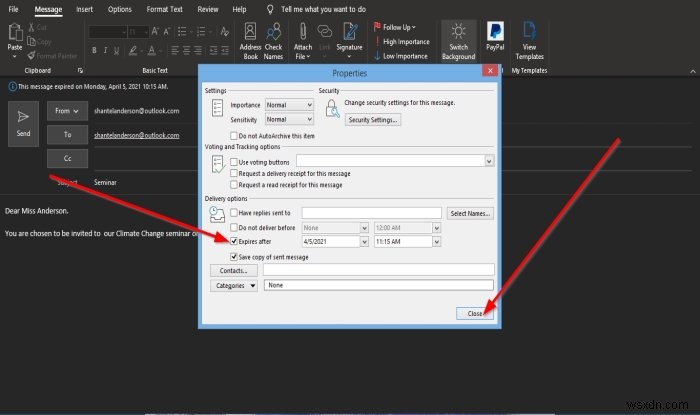Screen dimensions: 700x415
Task: Click the font color swatch
Action: (151, 50)
